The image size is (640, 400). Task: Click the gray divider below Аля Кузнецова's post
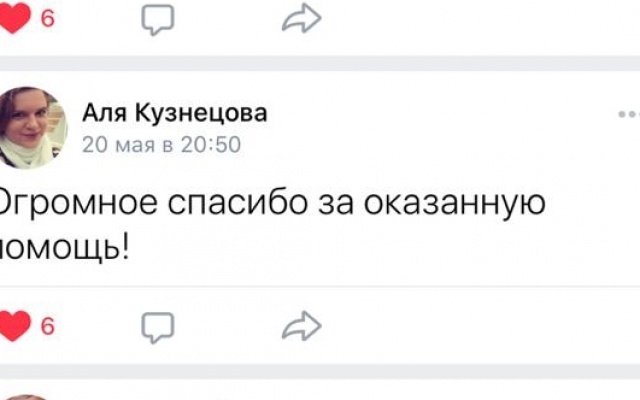pos(320,371)
